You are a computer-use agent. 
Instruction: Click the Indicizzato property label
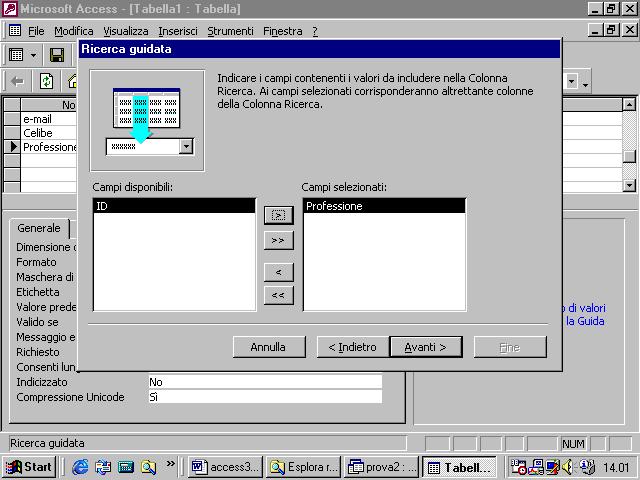pyautogui.click(x=42, y=382)
